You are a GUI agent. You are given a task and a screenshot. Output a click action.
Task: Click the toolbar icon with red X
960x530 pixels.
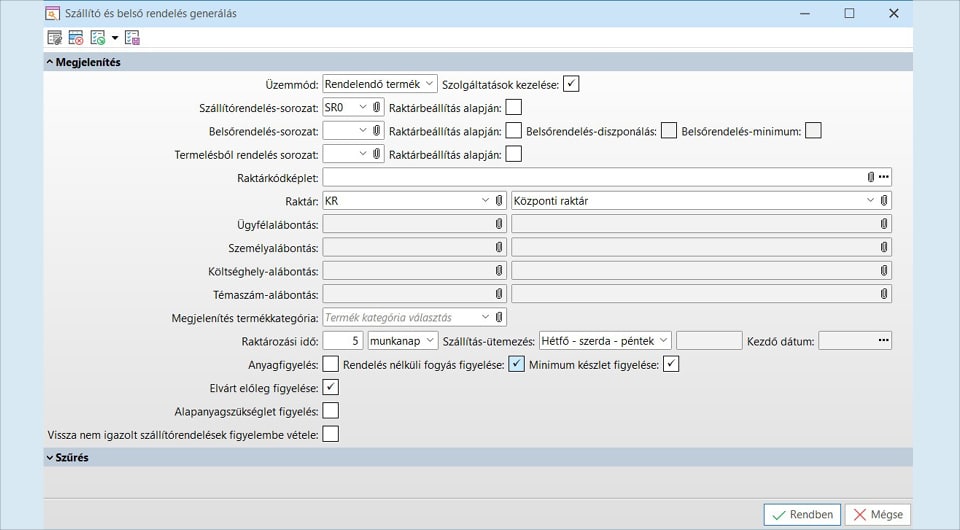(x=76, y=38)
